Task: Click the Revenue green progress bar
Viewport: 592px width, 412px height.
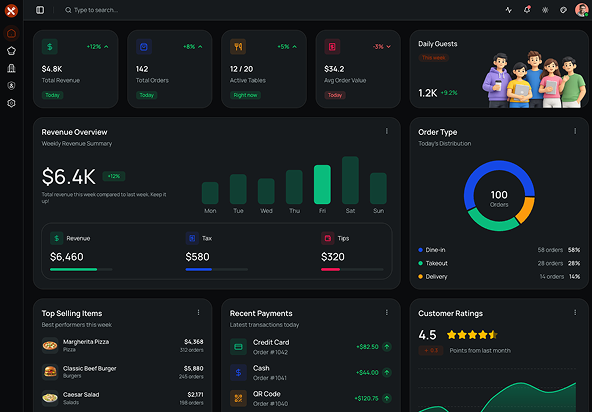Action: point(81,269)
